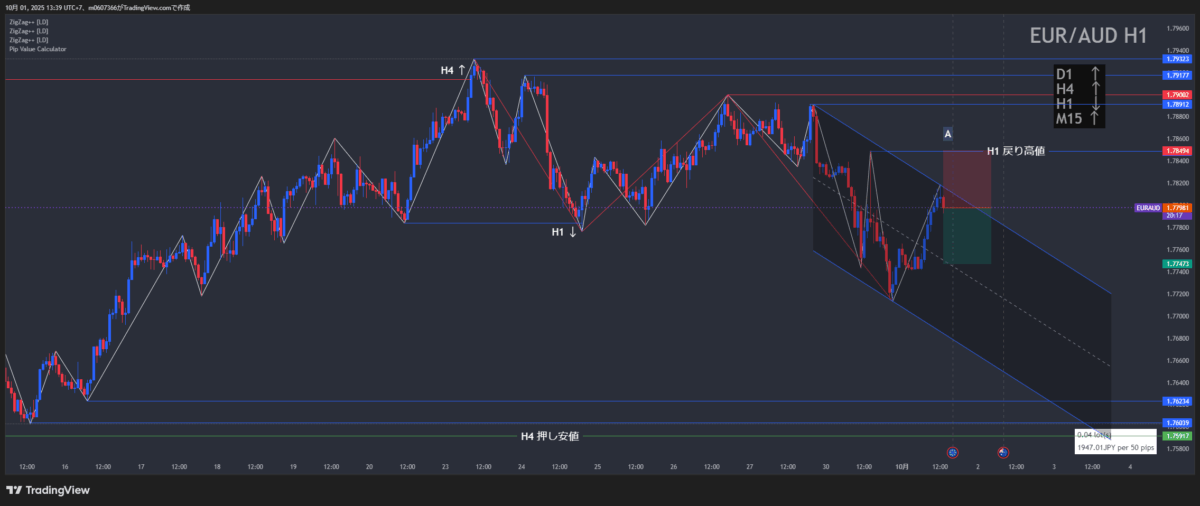Click the TradingView logo
Viewport: 1200px width, 506px height.
click(47, 490)
